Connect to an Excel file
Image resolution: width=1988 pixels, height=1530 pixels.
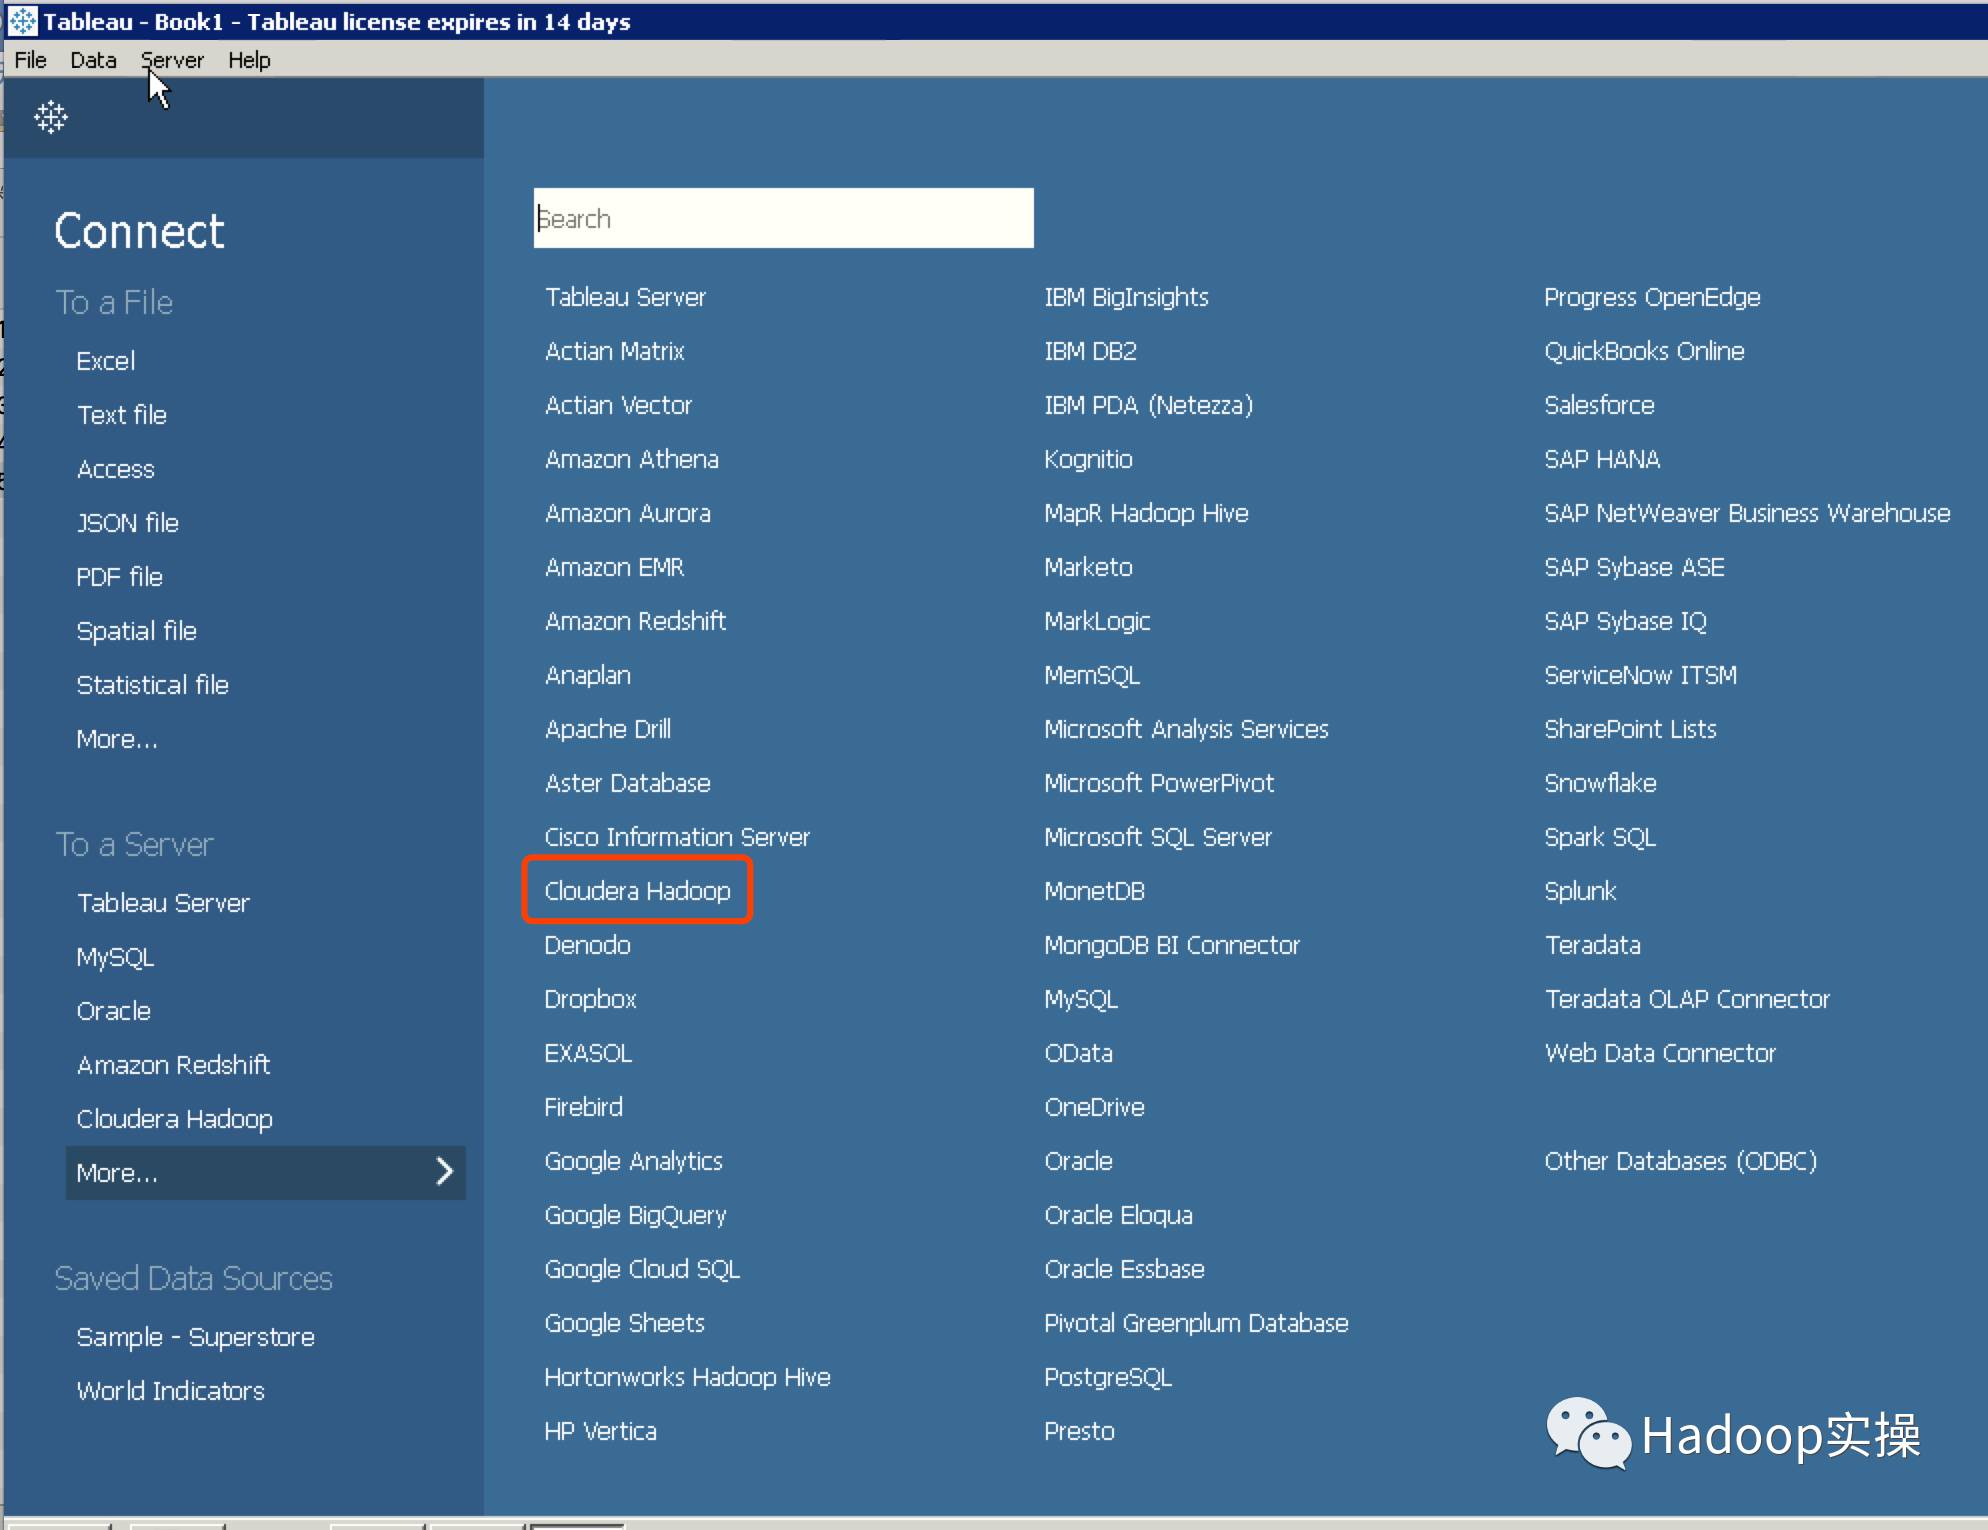click(106, 361)
